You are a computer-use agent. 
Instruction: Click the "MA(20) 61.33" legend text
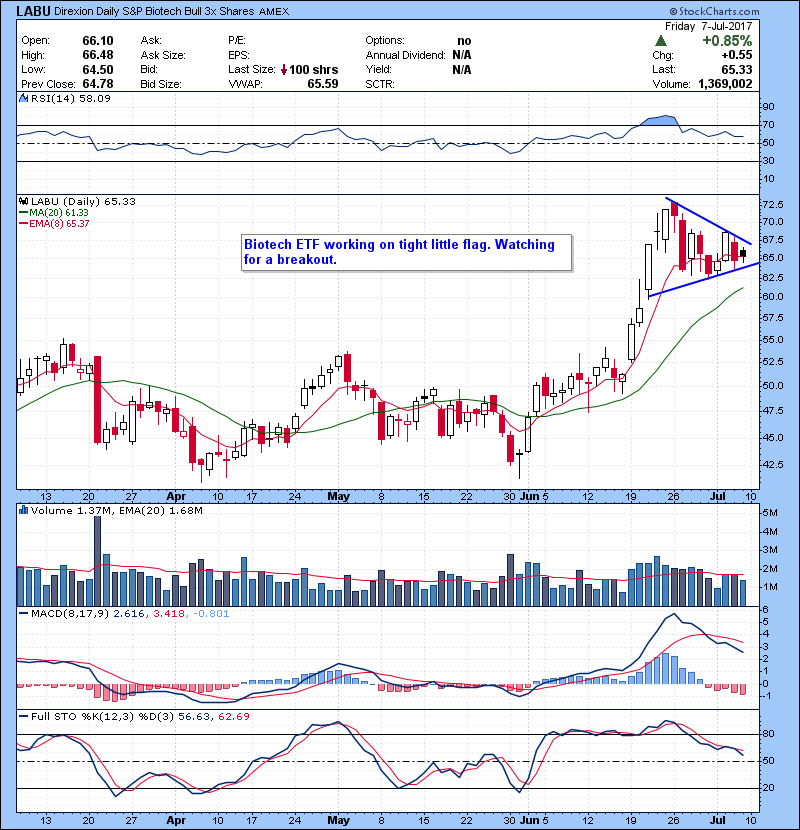click(59, 213)
